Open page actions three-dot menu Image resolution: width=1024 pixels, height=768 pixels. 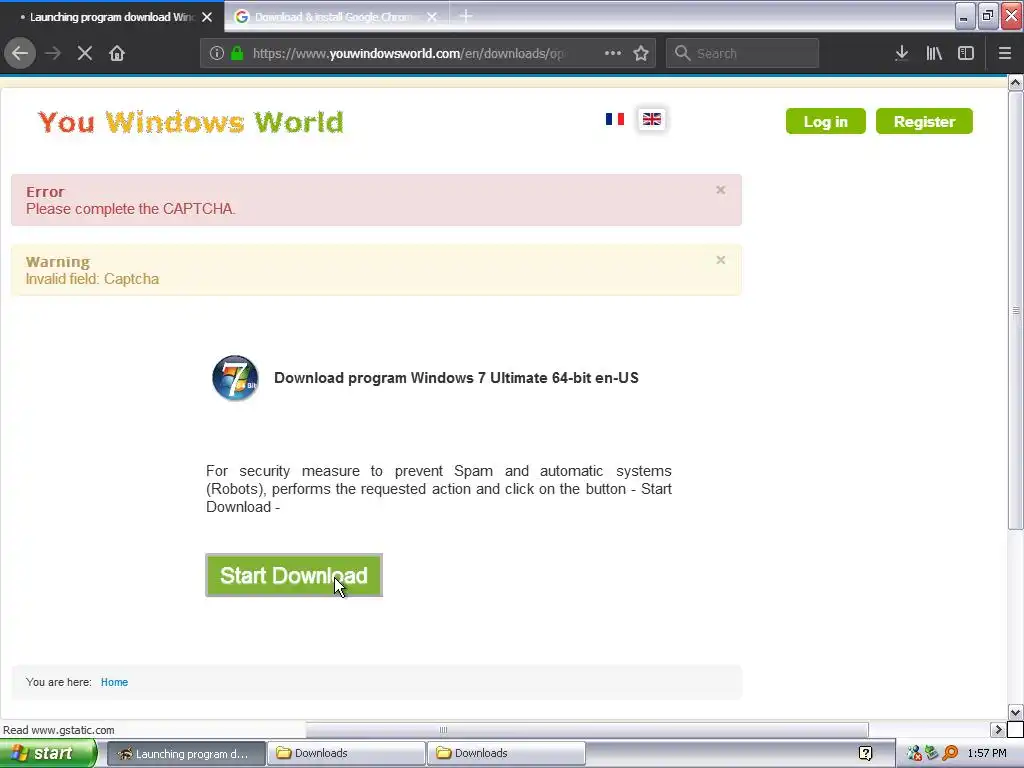(613, 54)
